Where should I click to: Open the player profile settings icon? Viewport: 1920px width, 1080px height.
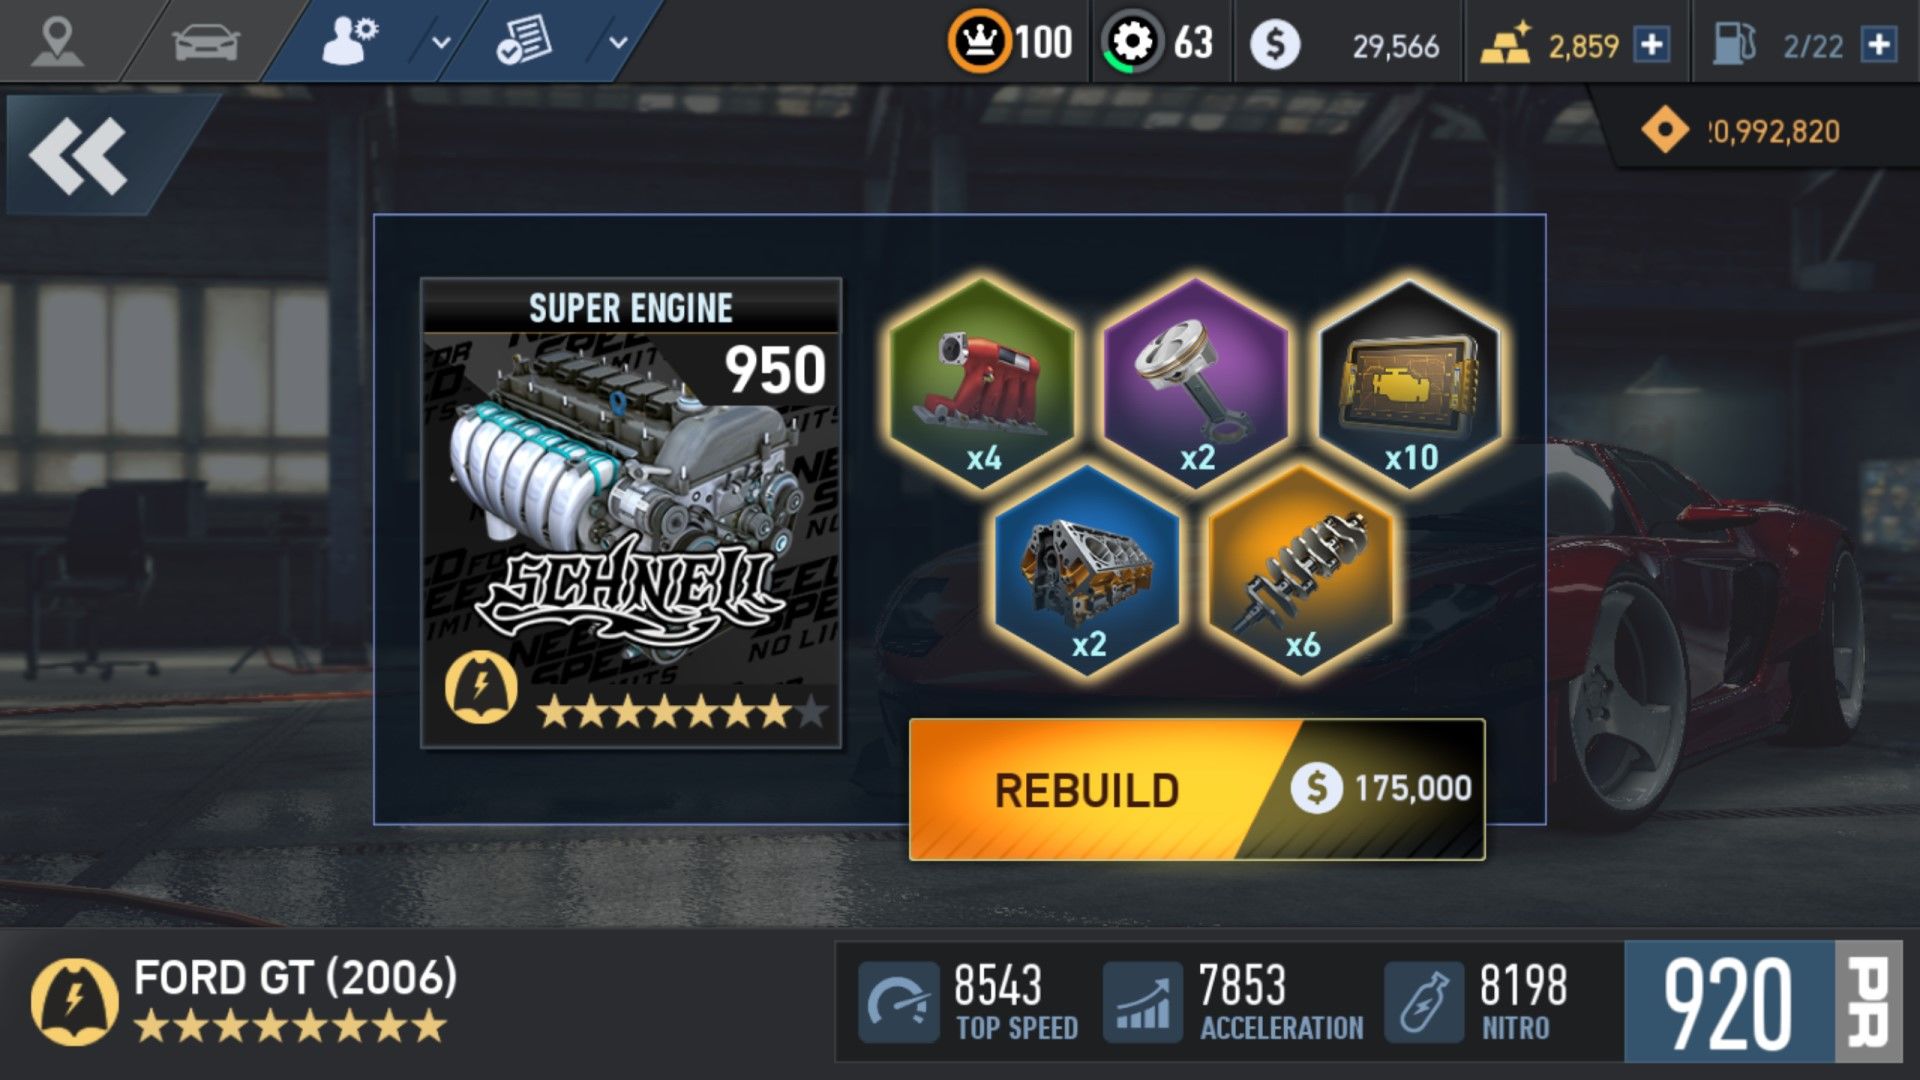[x=349, y=42]
